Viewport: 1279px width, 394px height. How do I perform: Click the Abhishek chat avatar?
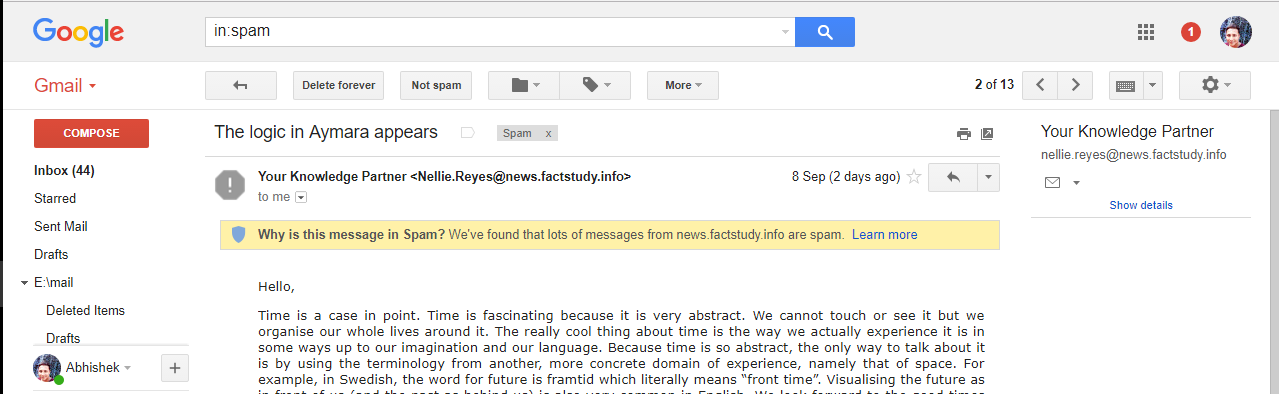46,368
